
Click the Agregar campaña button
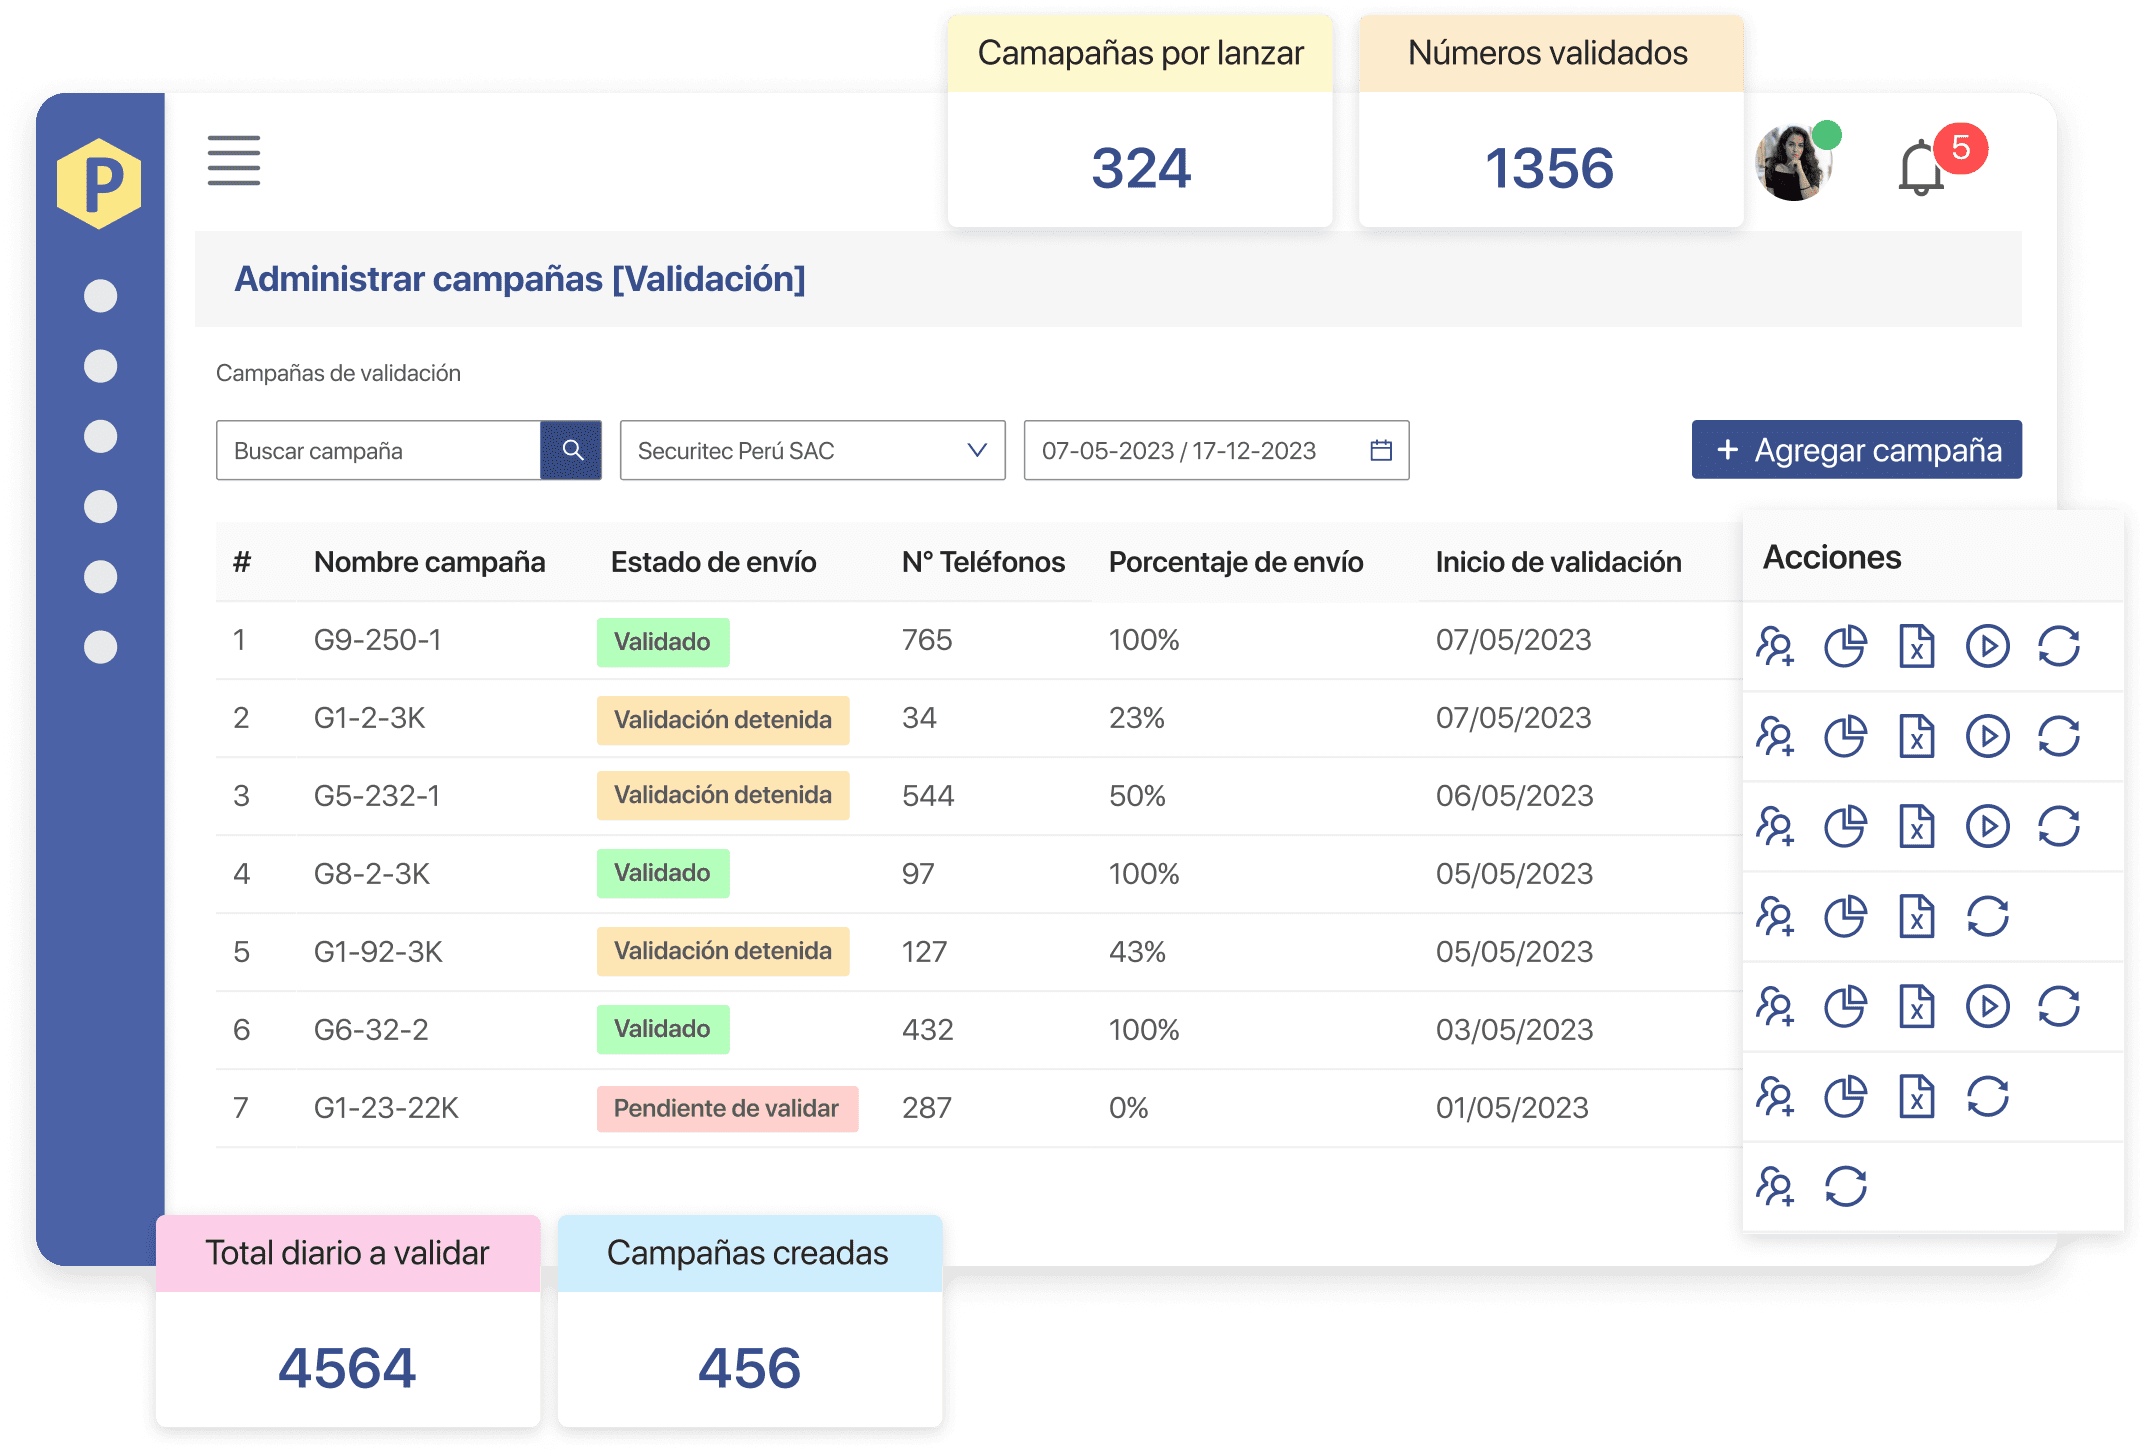coord(1856,450)
